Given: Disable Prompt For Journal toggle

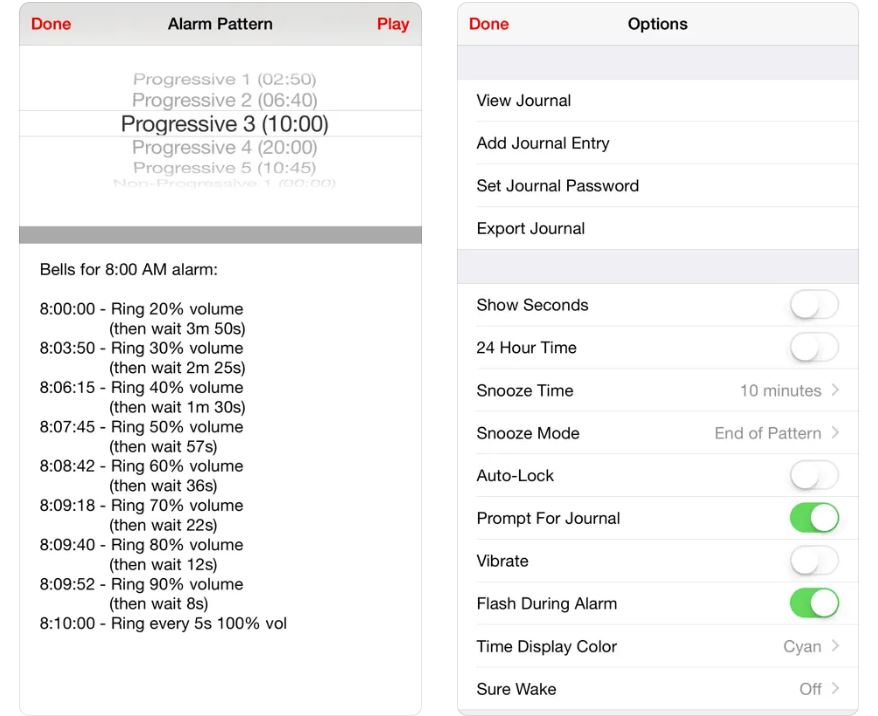Looking at the screenshot, I should 813,518.
